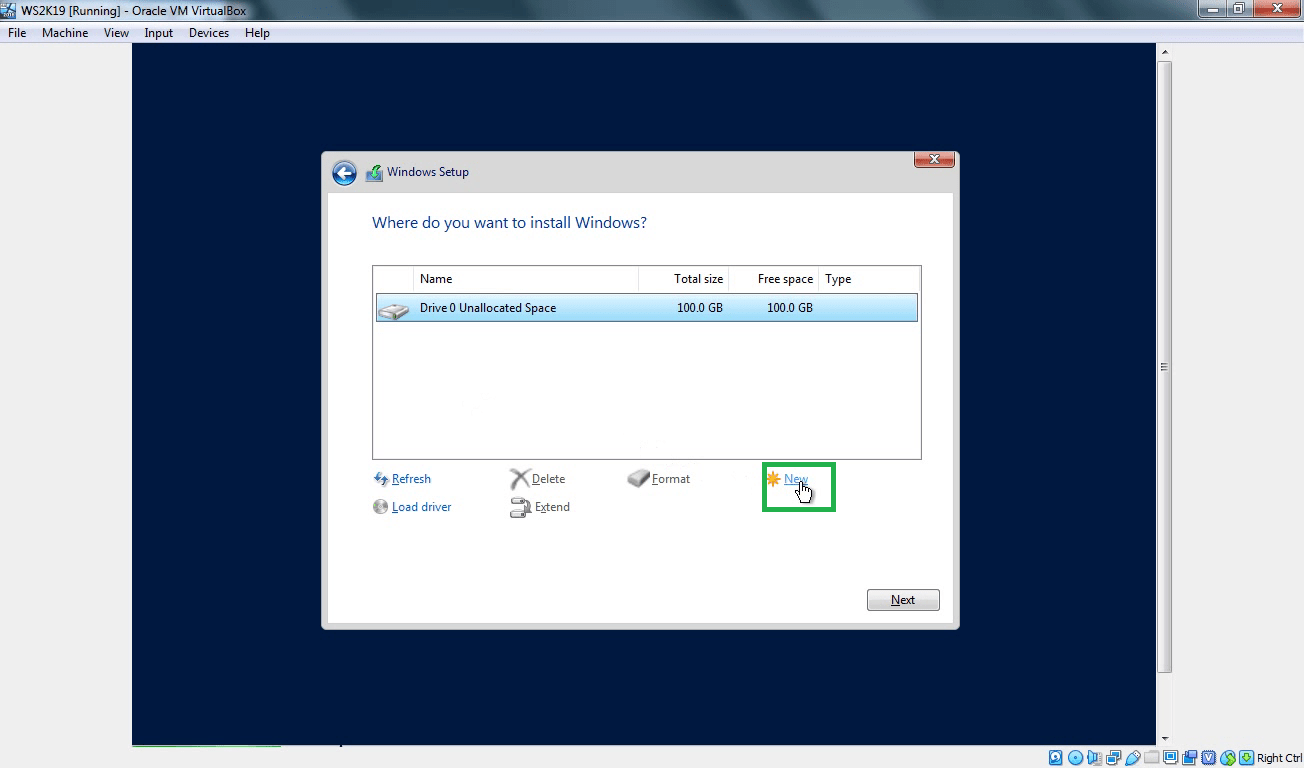Click the display status icon in VirtualBox
This screenshot has height=768, width=1304.
(x=1171, y=758)
